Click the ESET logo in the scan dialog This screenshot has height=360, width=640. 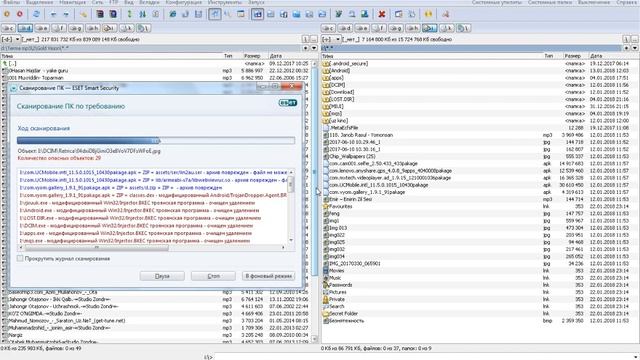point(288,103)
